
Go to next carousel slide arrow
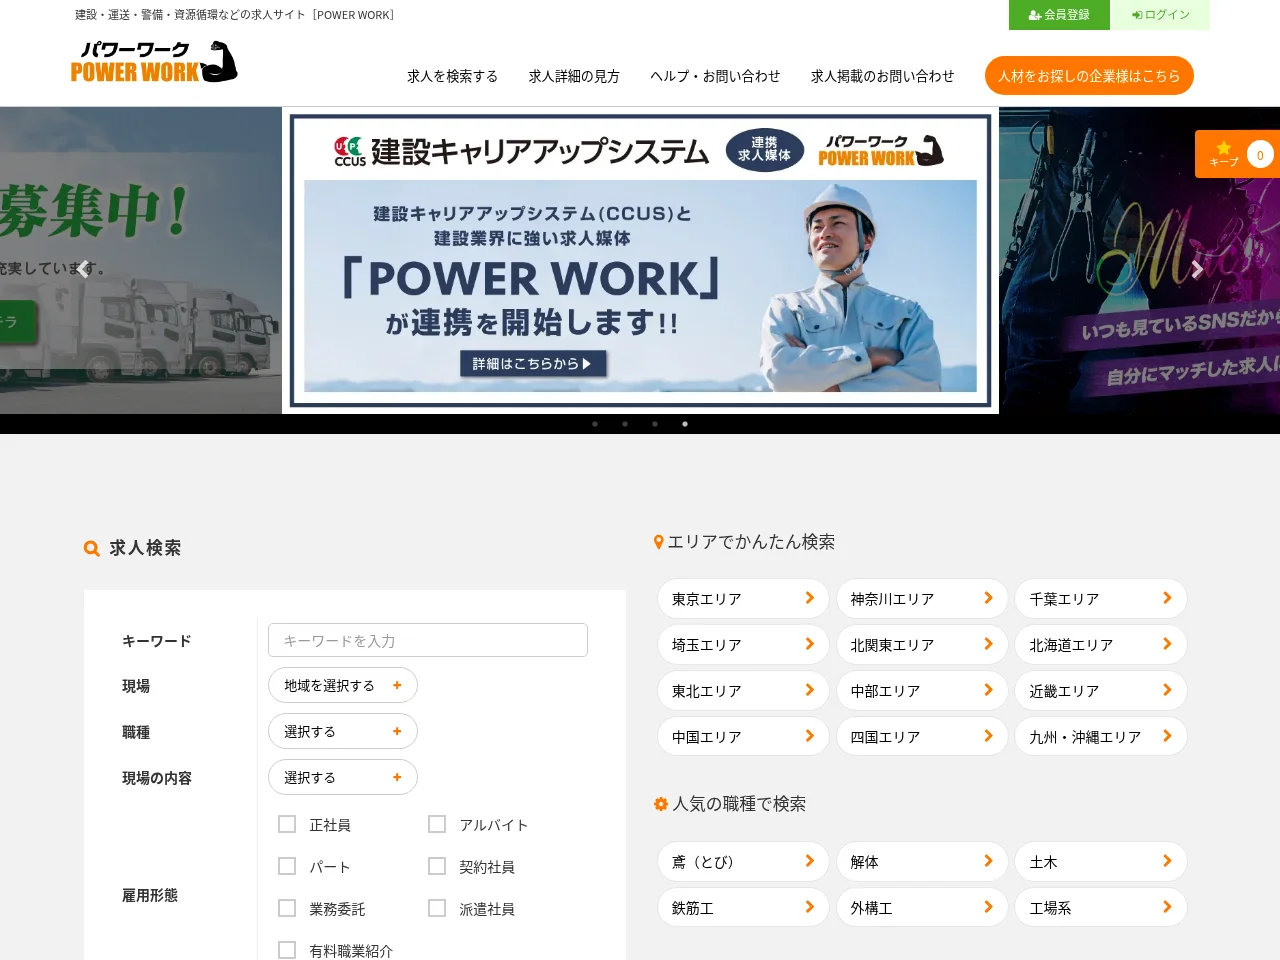click(x=1197, y=269)
